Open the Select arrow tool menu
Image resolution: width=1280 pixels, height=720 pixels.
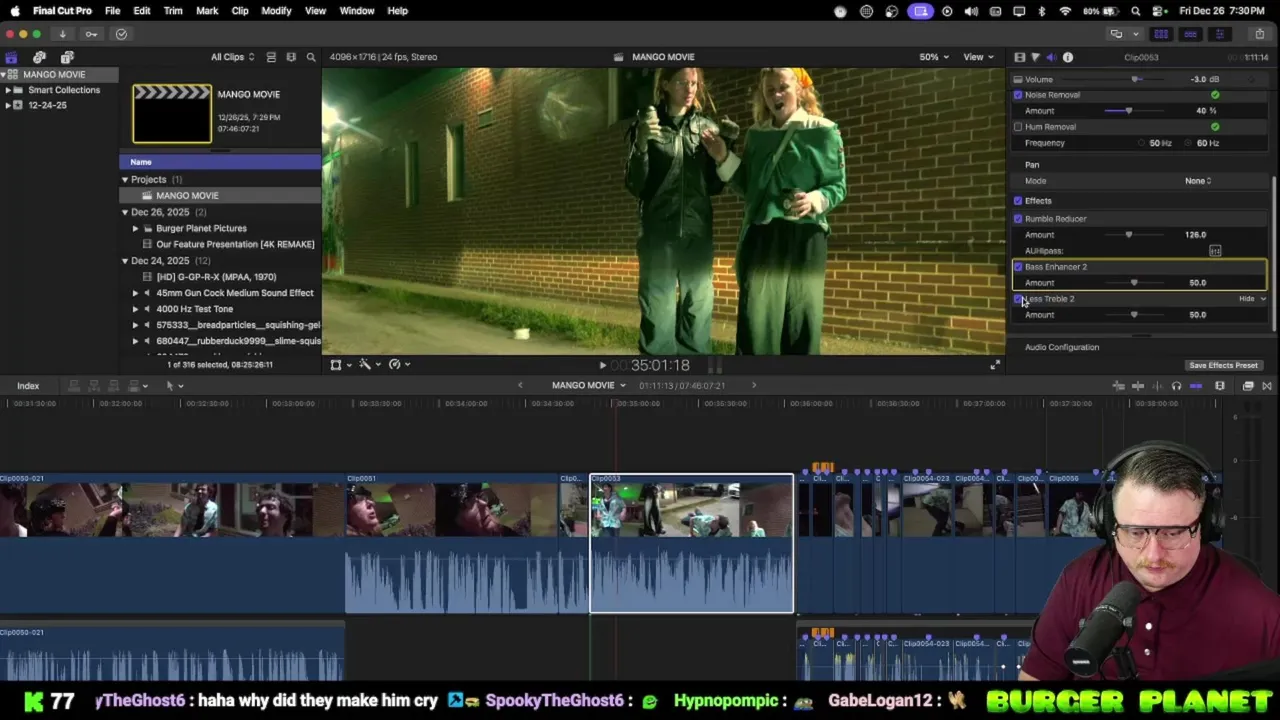[173, 385]
